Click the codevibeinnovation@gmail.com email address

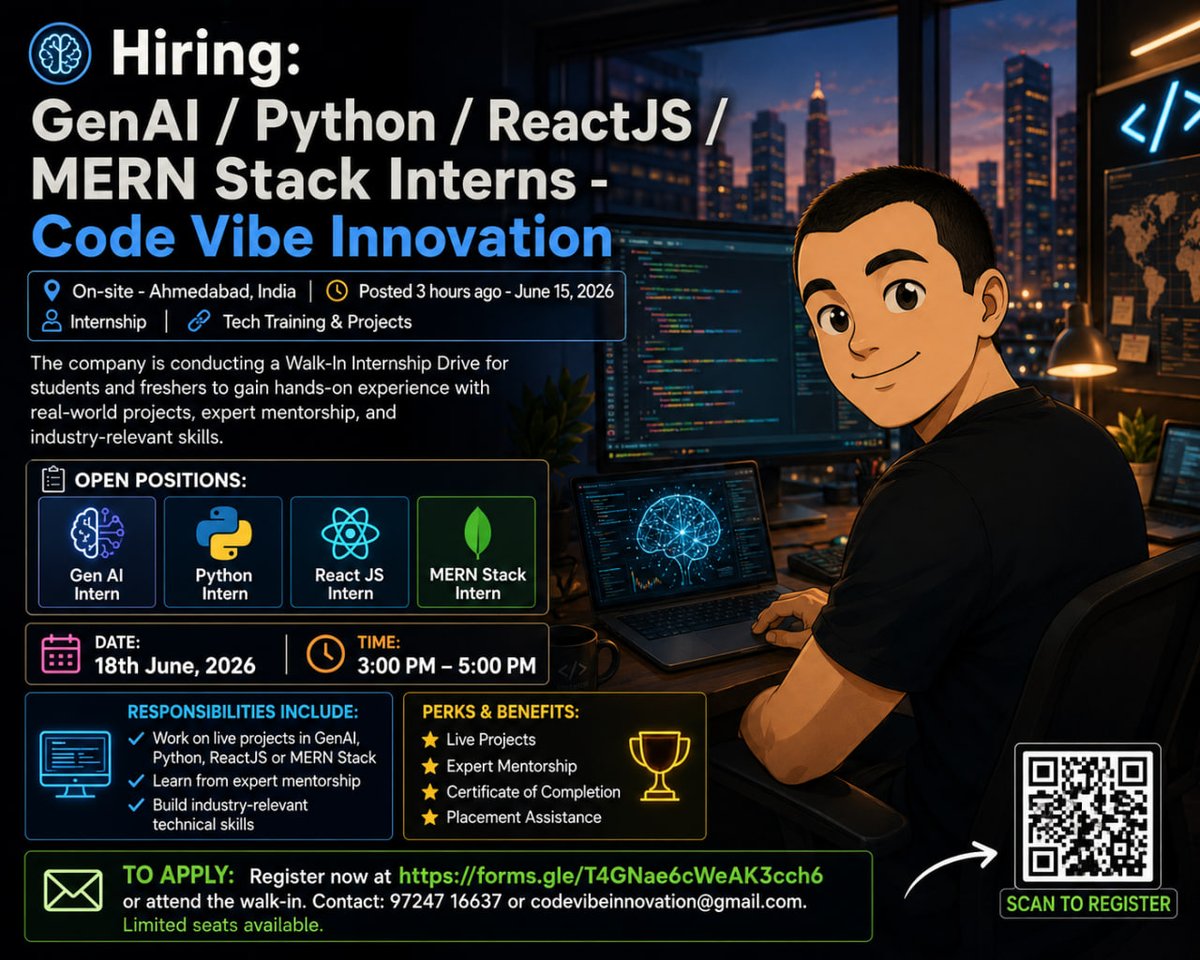click(x=667, y=902)
